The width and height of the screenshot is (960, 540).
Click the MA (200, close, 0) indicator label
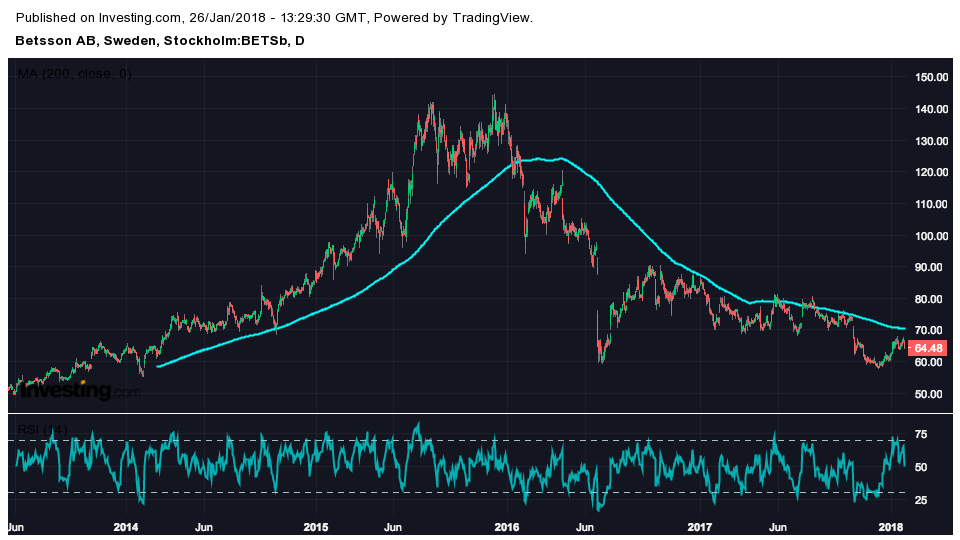point(74,74)
